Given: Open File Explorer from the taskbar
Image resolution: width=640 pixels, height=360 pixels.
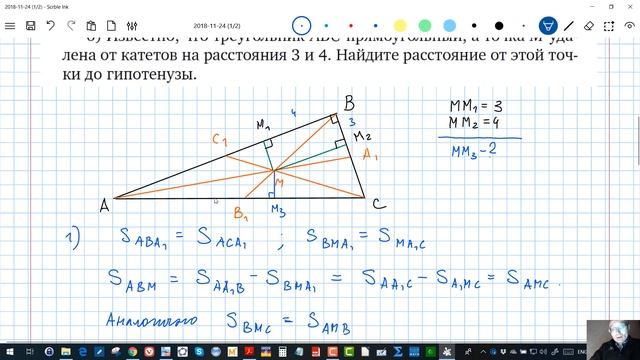Looking at the screenshot, I should tap(66, 352).
